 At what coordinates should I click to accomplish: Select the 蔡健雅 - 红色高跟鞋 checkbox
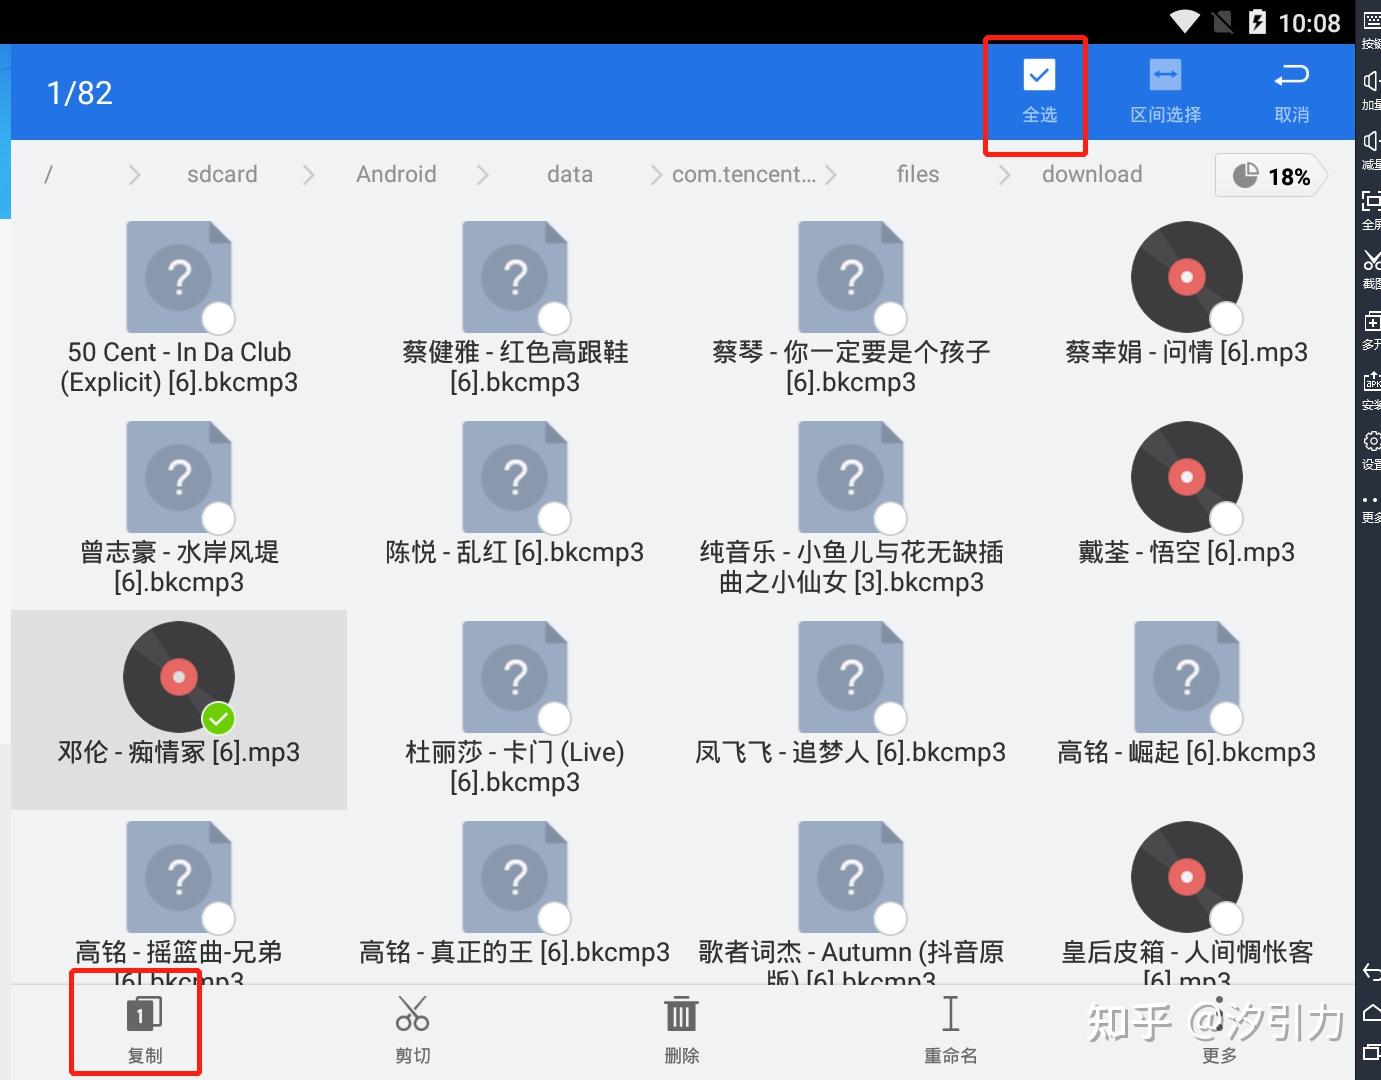click(x=554, y=318)
